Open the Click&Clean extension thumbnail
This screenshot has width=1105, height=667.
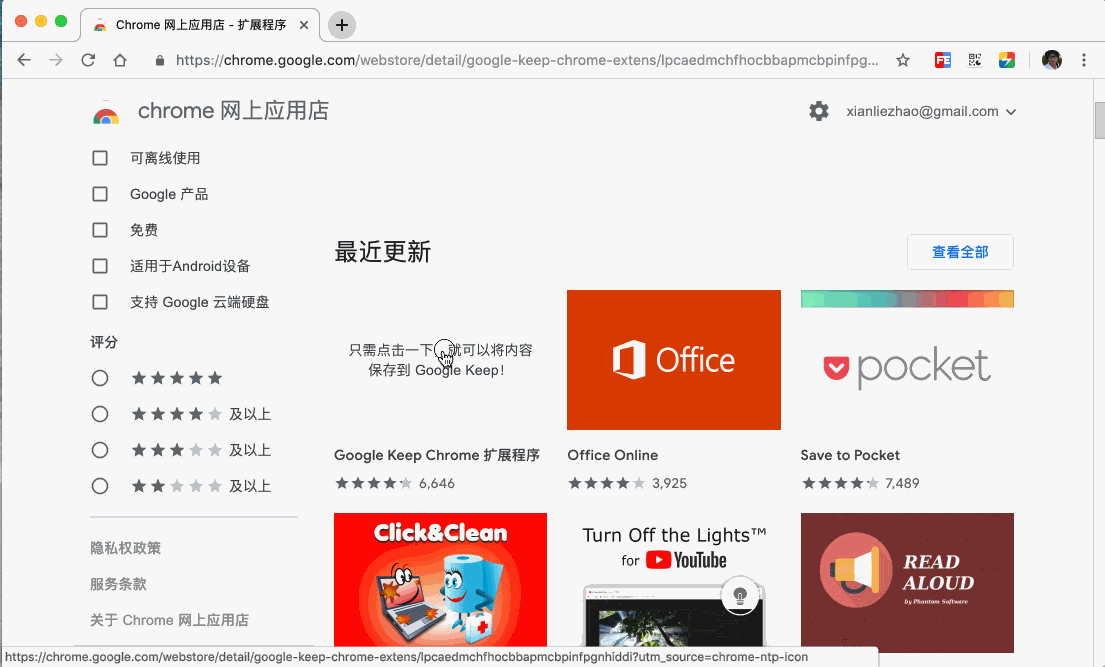(x=440, y=580)
